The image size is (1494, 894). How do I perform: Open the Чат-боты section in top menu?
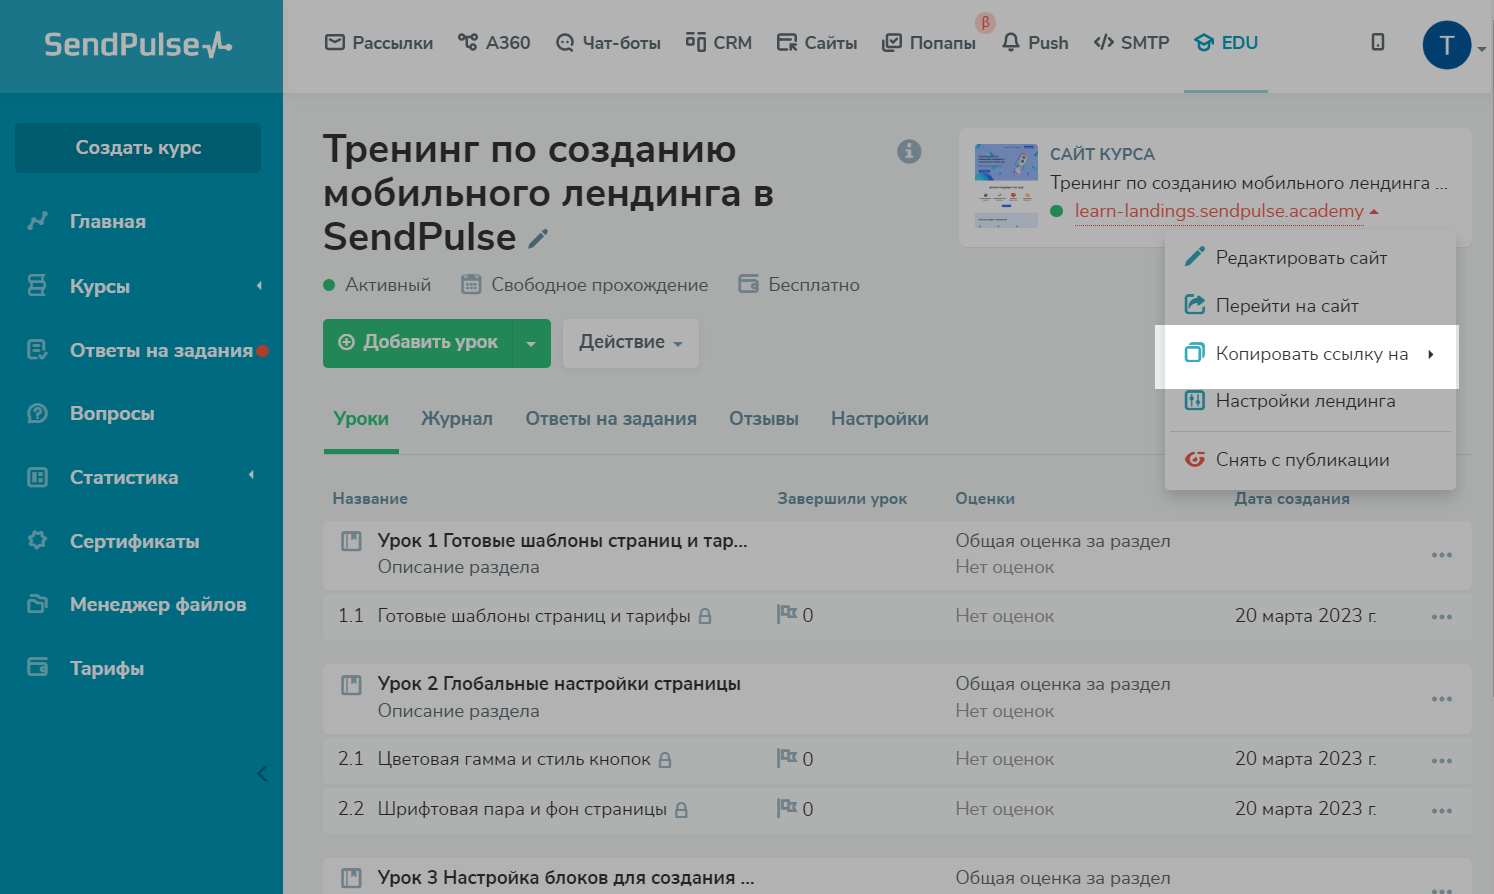coord(608,43)
